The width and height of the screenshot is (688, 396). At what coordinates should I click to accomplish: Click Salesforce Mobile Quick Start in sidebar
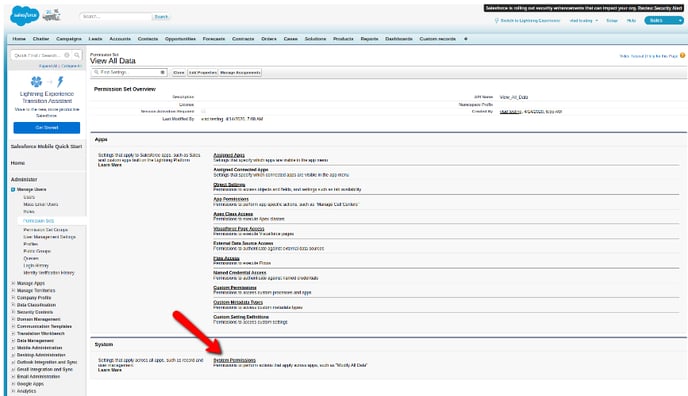pos(46,146)
